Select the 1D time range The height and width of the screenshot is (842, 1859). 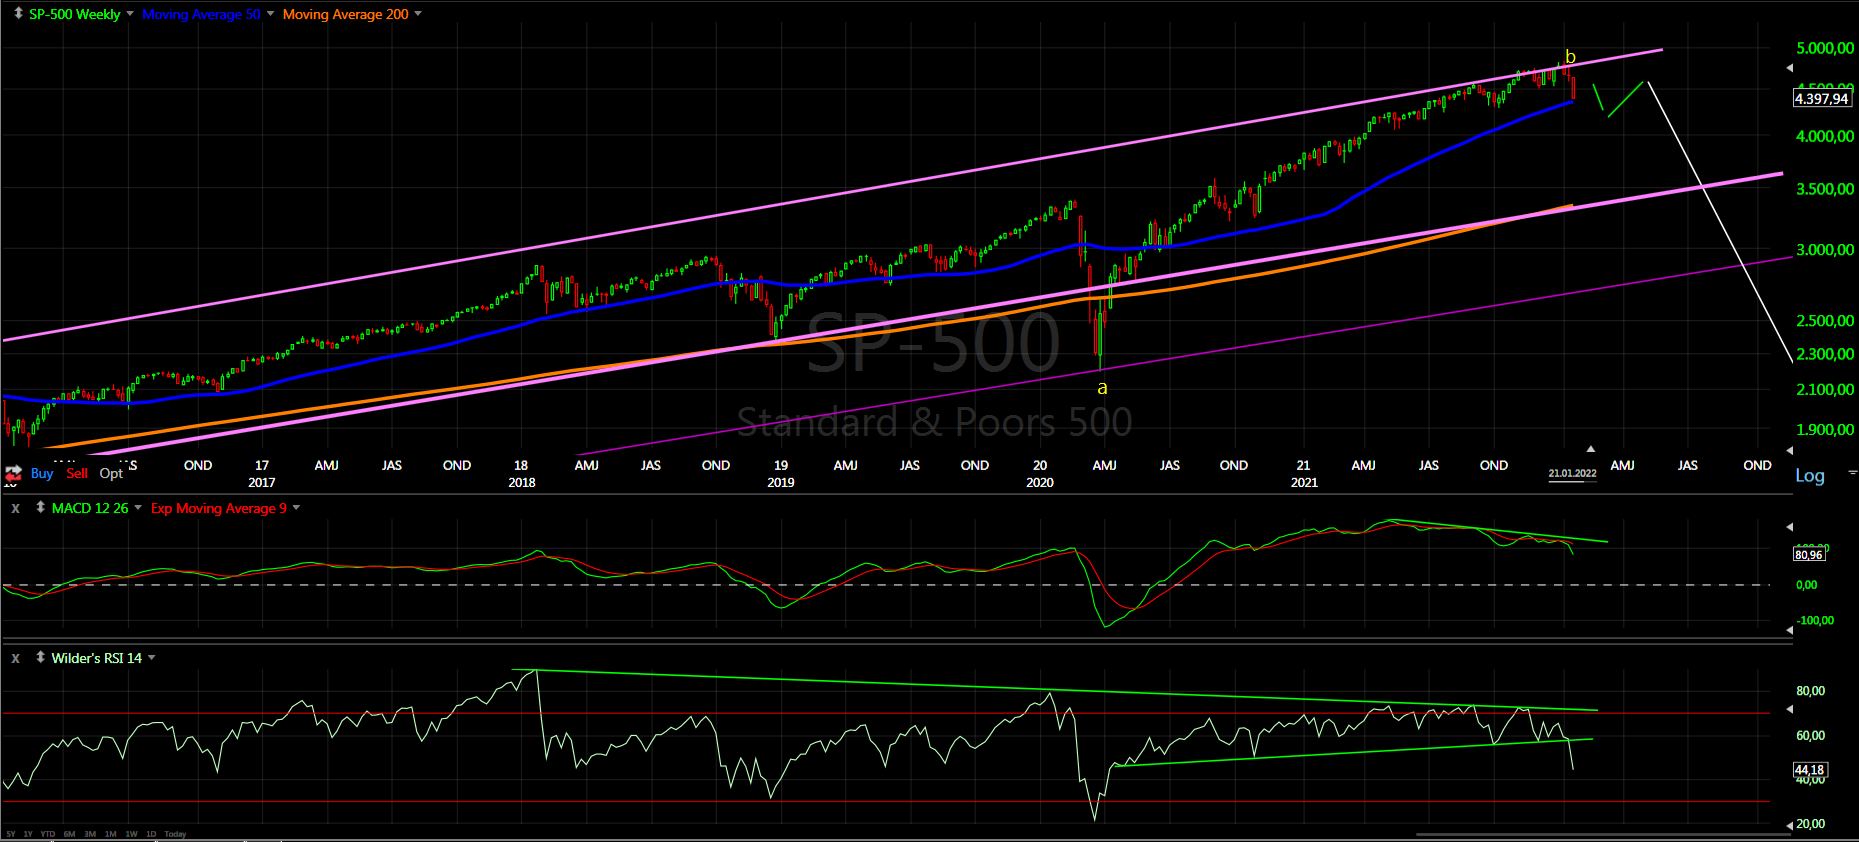tap(151, 834)
